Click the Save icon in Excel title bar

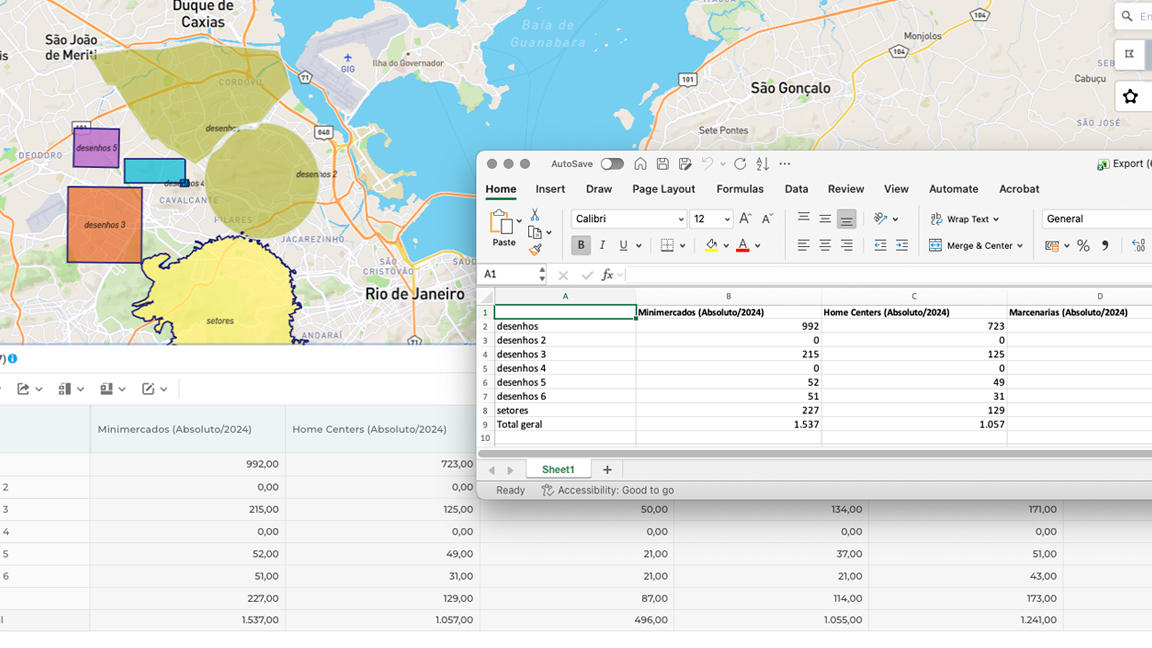point(663,164)
